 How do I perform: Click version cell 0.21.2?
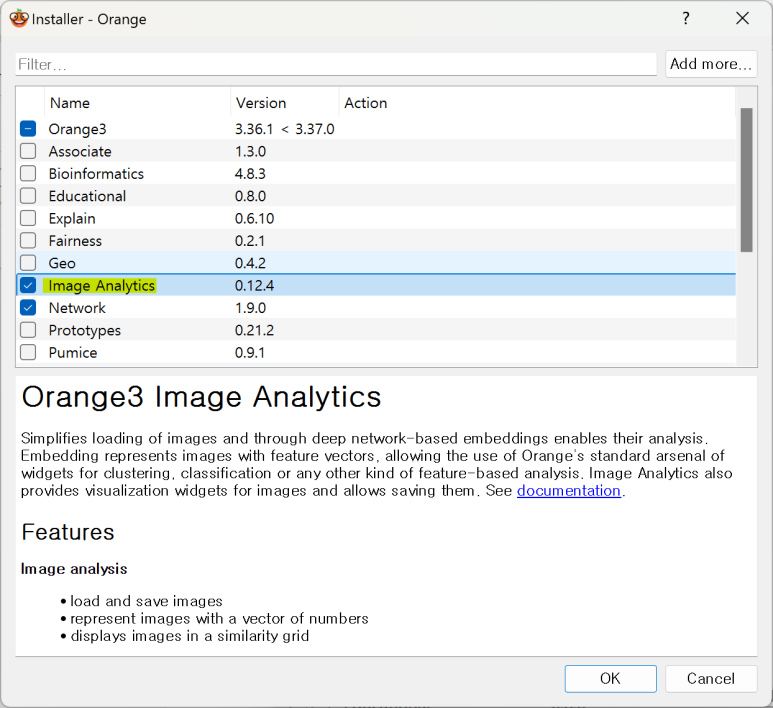[254, 330]
